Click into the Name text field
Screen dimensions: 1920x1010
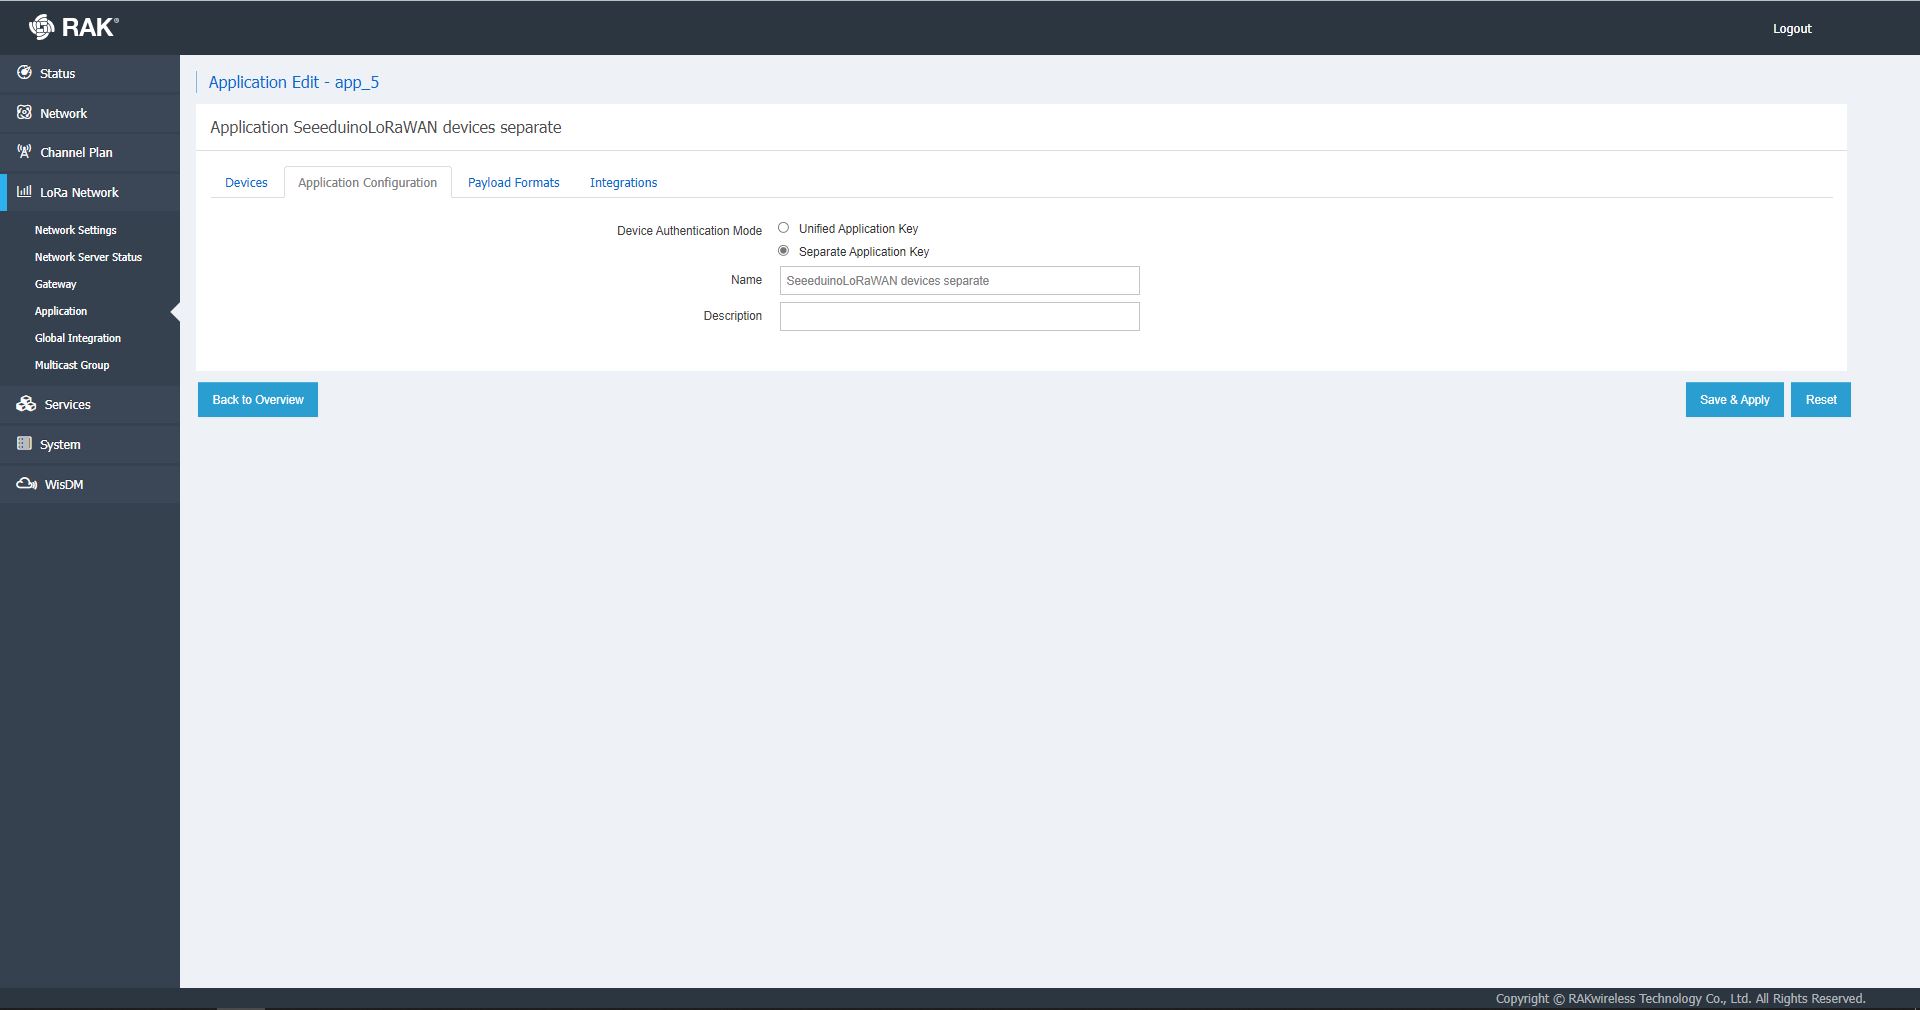point(959,281)
